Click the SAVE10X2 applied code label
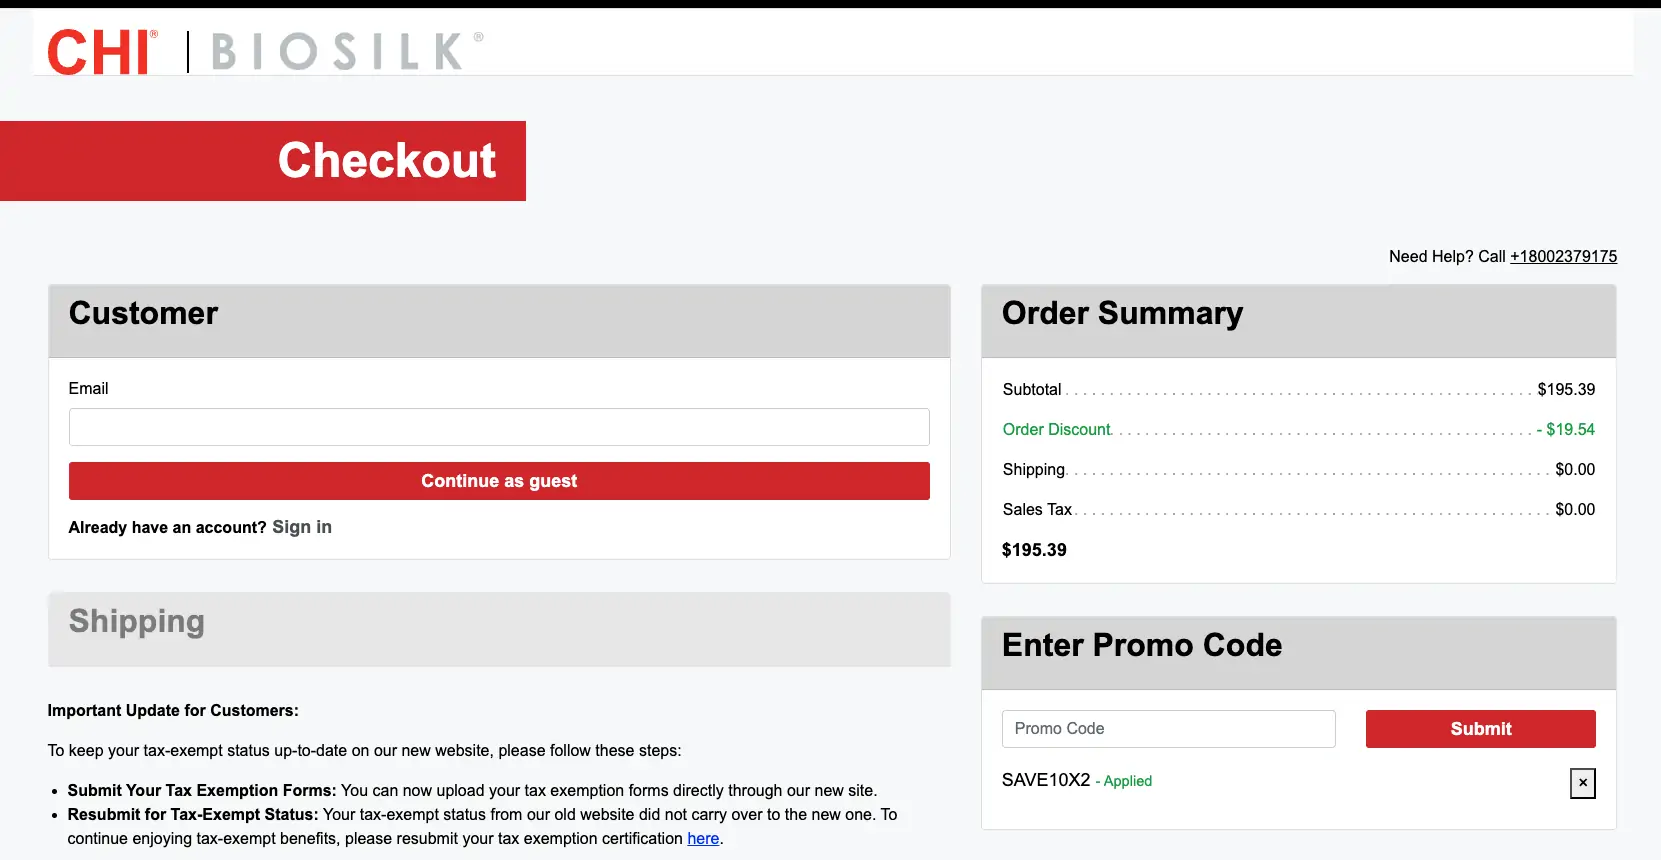 tap(1045, 780)
